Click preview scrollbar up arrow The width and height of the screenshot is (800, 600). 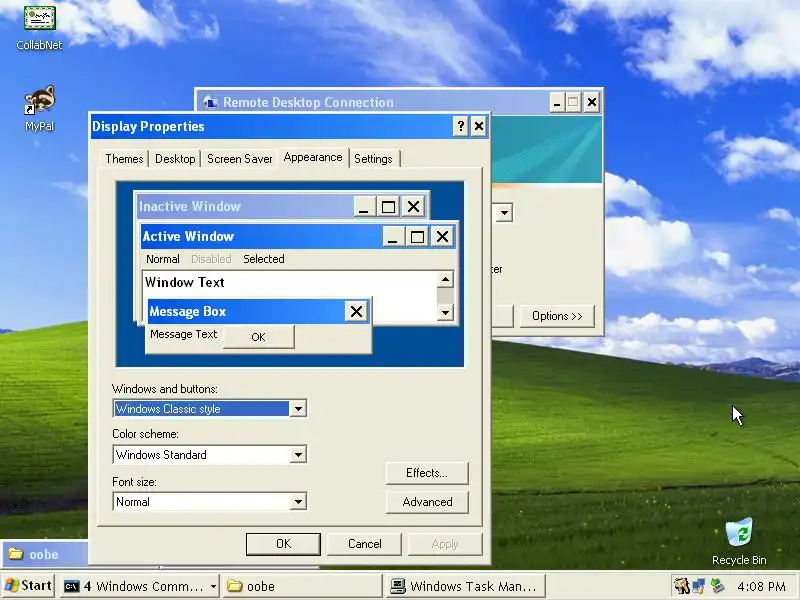click(445, 279)
